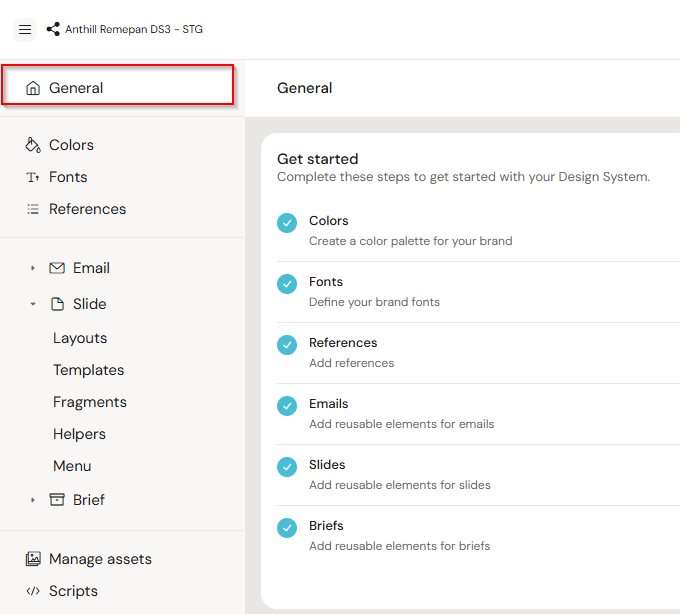680x614 pixels.
Task: Select Templates in the sidebar
Action: (x=88, y=370)
